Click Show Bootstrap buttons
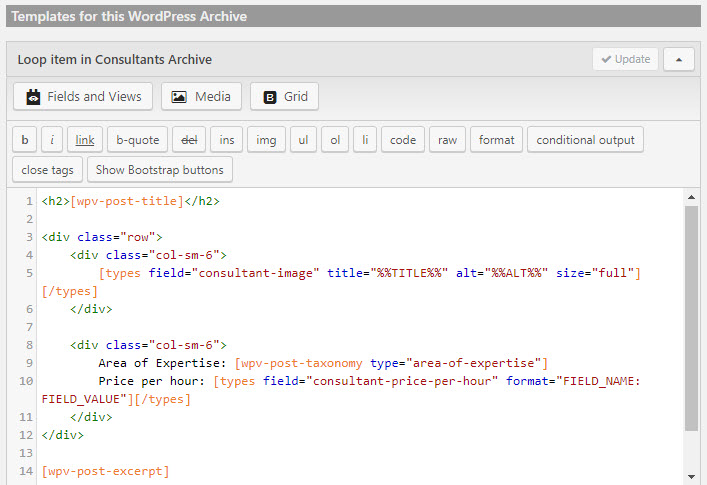 click(x=160, y=170)
